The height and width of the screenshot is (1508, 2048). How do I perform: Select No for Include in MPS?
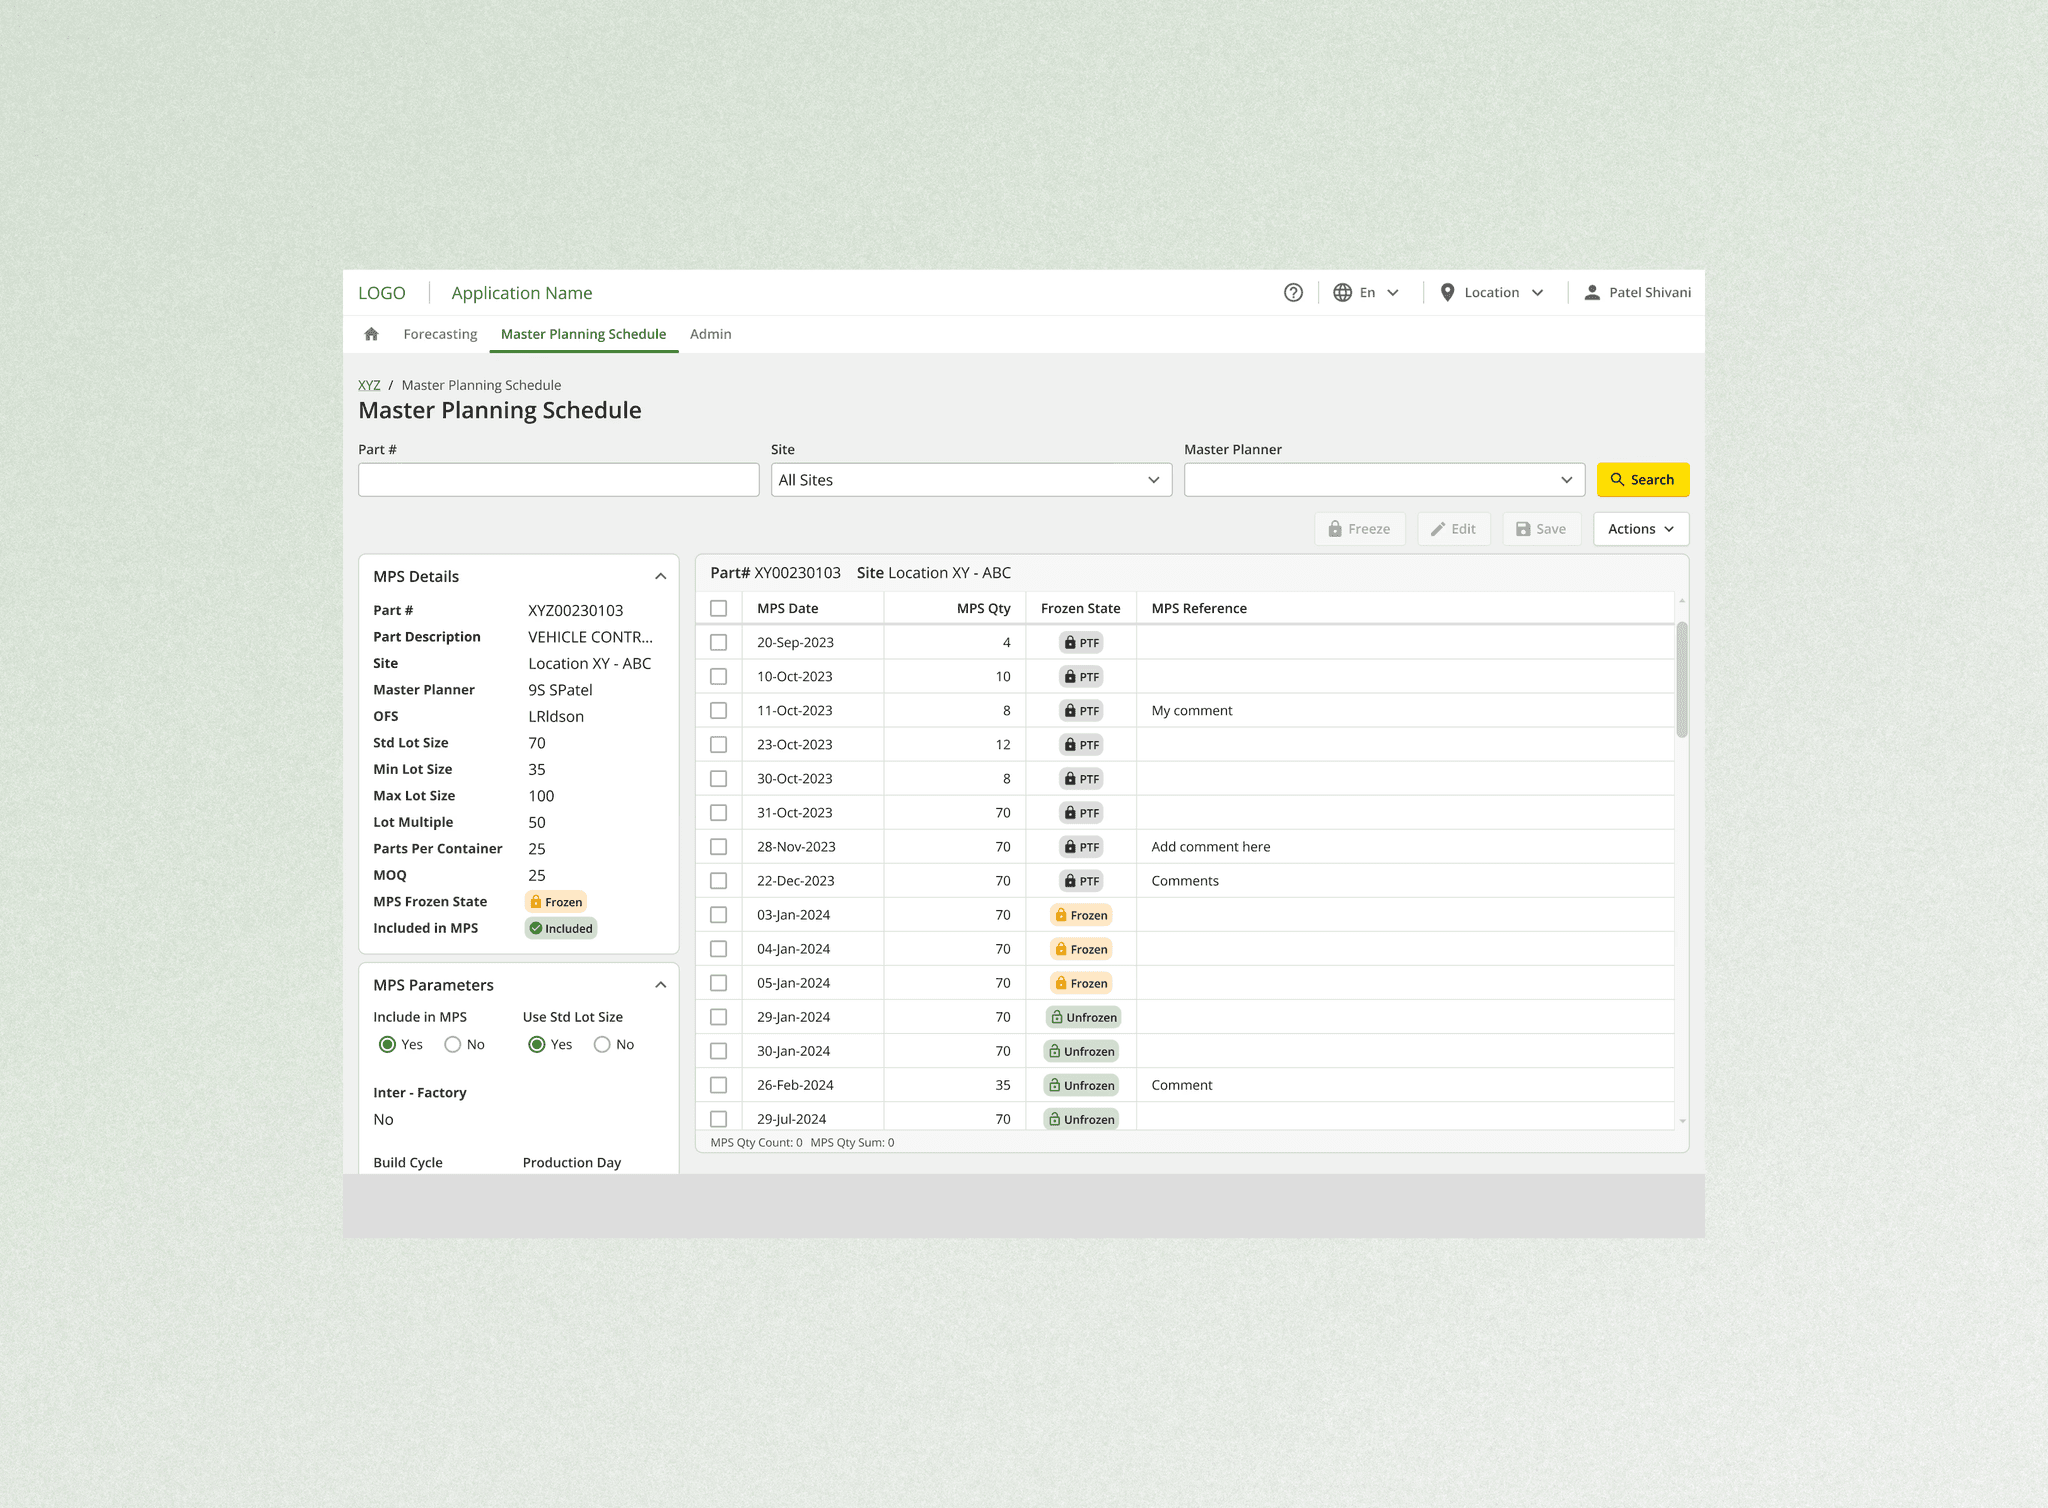[x=453, y=1044]
